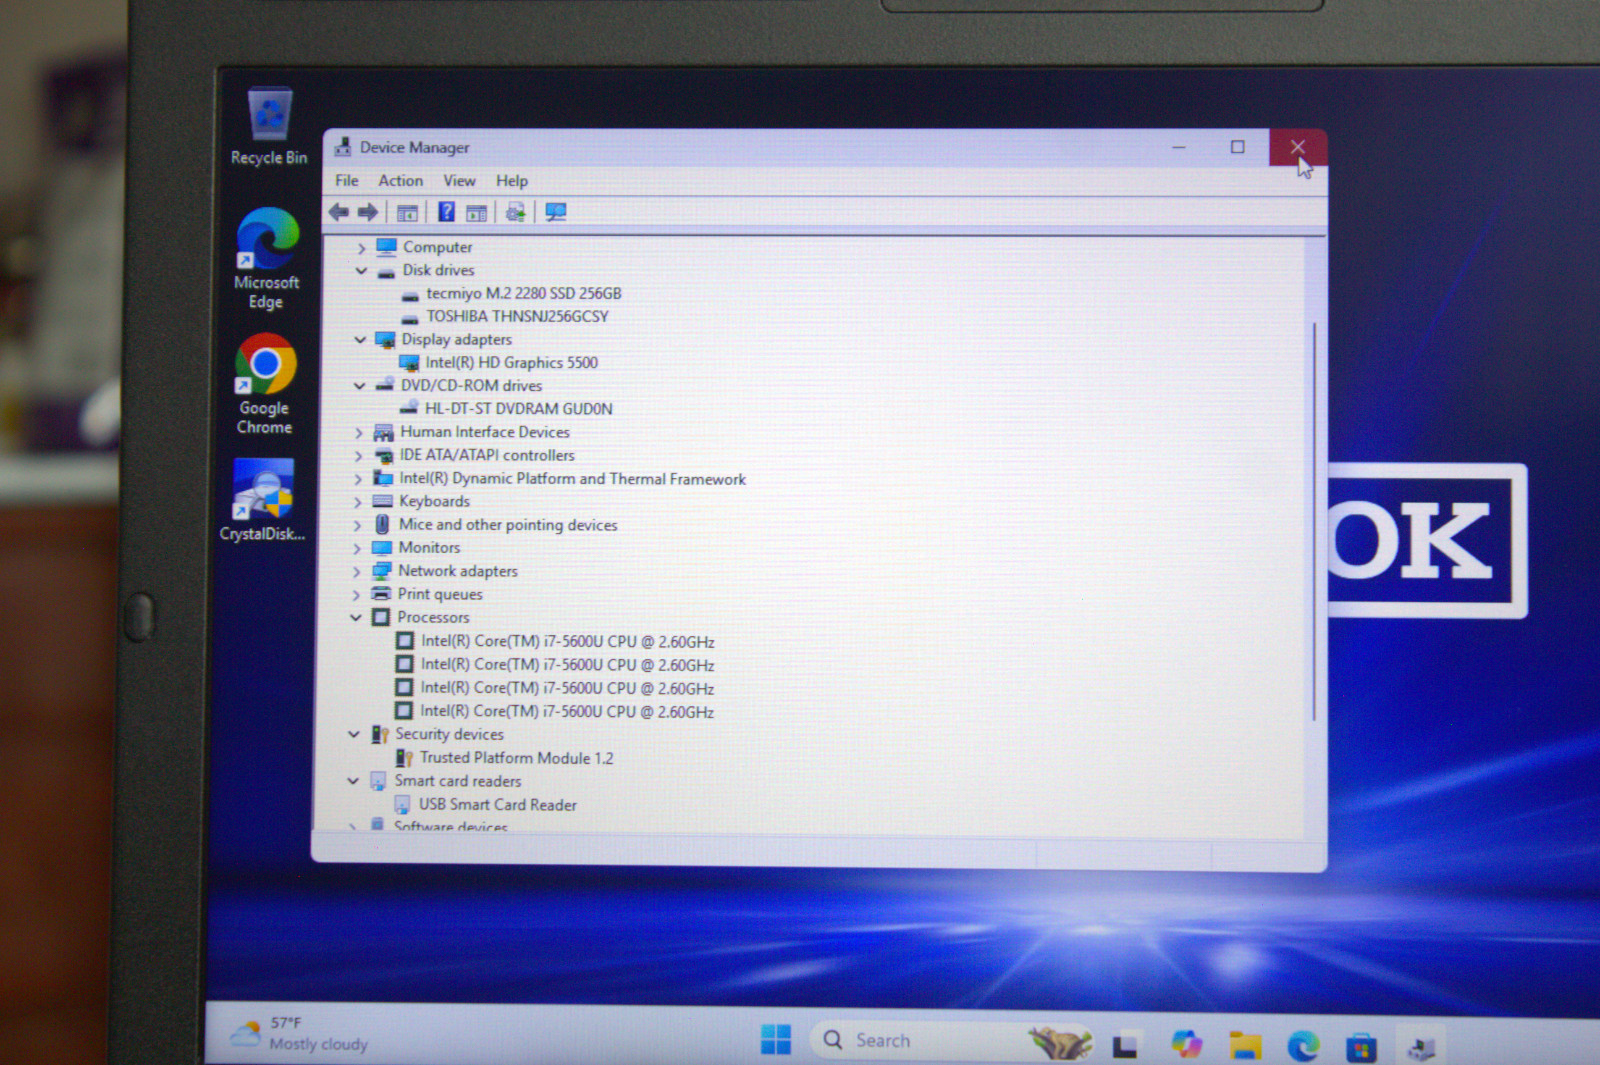Minimize the Device Manager window

(1179, 147)
